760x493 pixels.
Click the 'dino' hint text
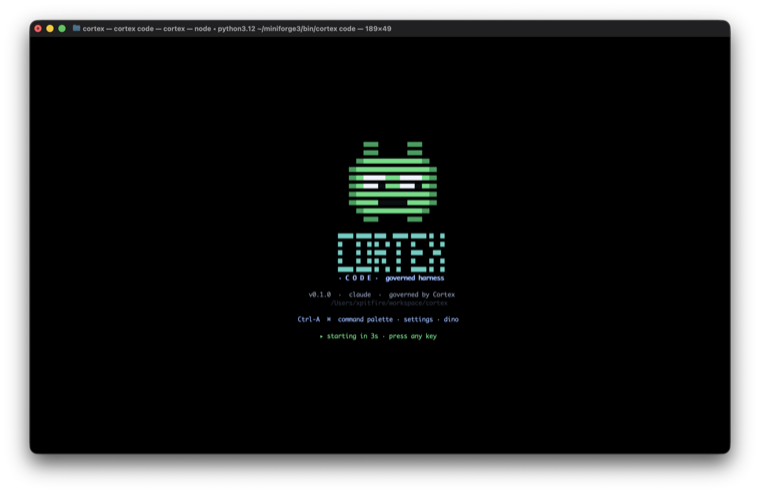point(451,319)
